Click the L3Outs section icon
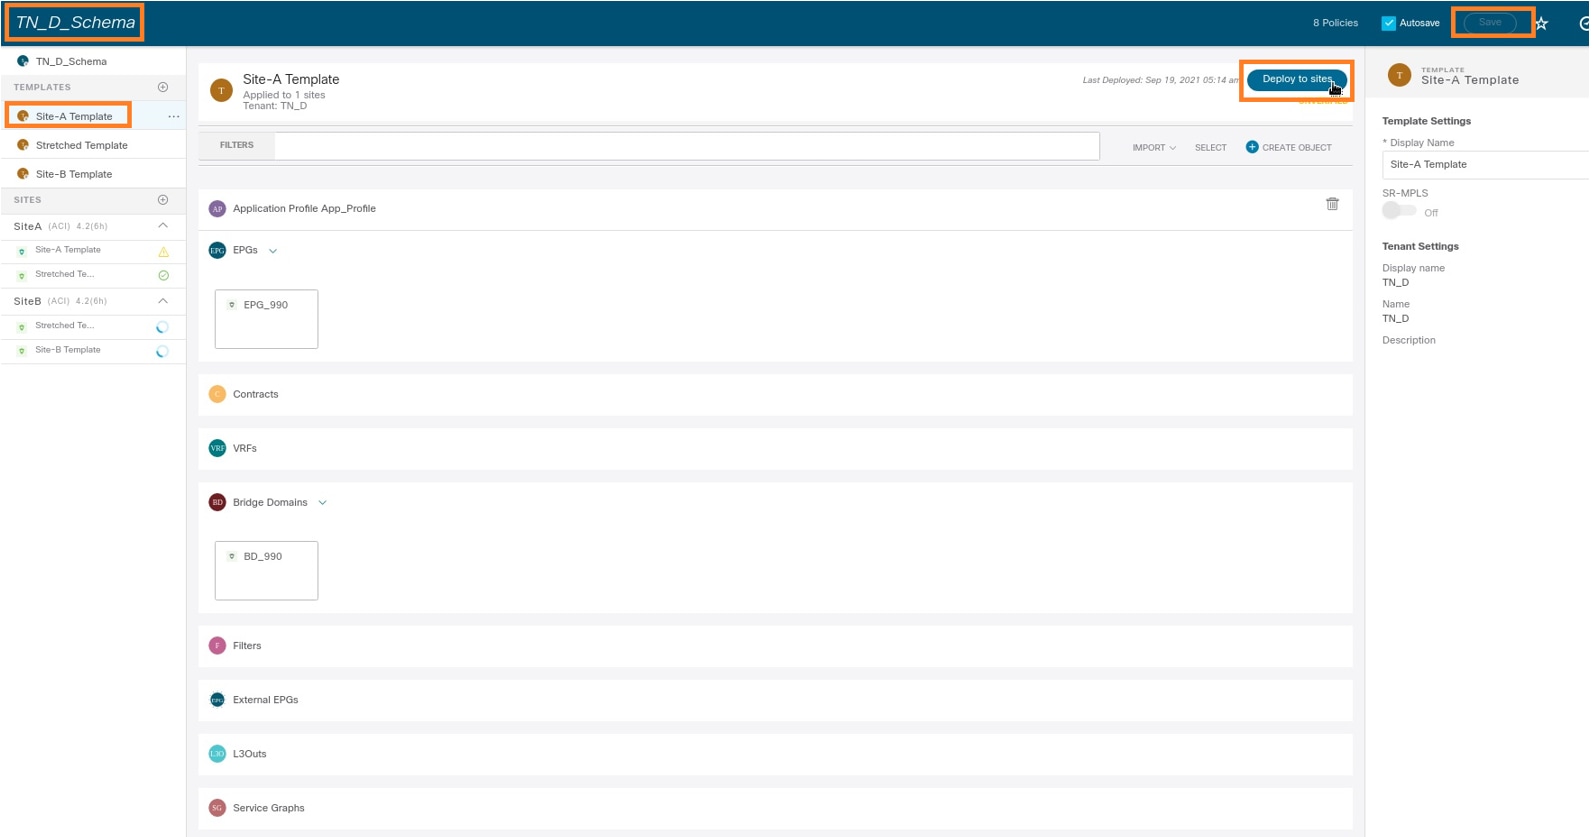The height and width of the screenshot is (837, 1592). pos(217,754)
